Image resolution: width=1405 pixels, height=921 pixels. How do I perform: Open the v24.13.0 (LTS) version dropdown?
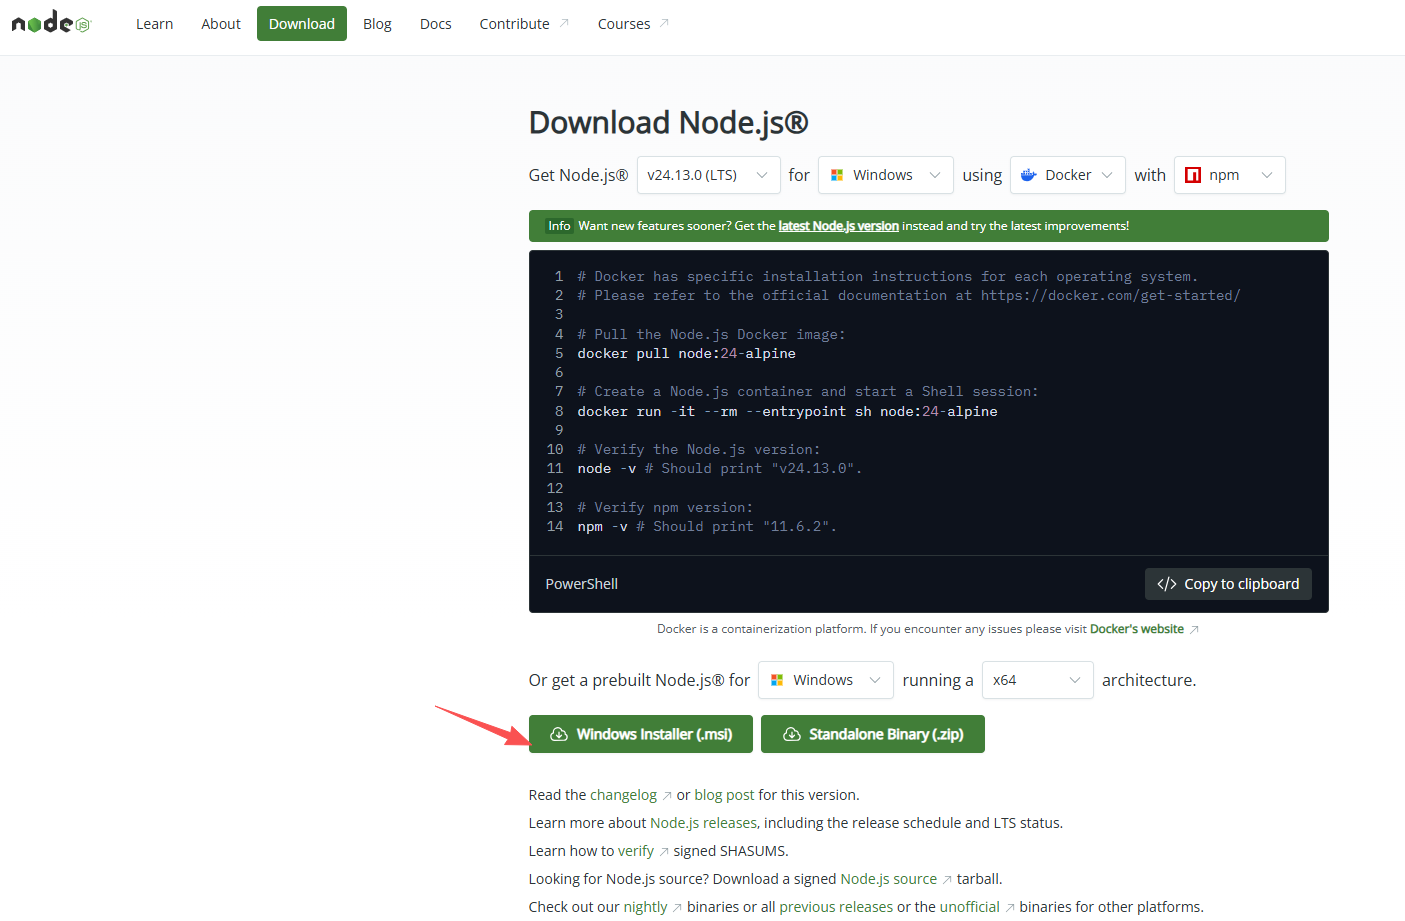708,175
